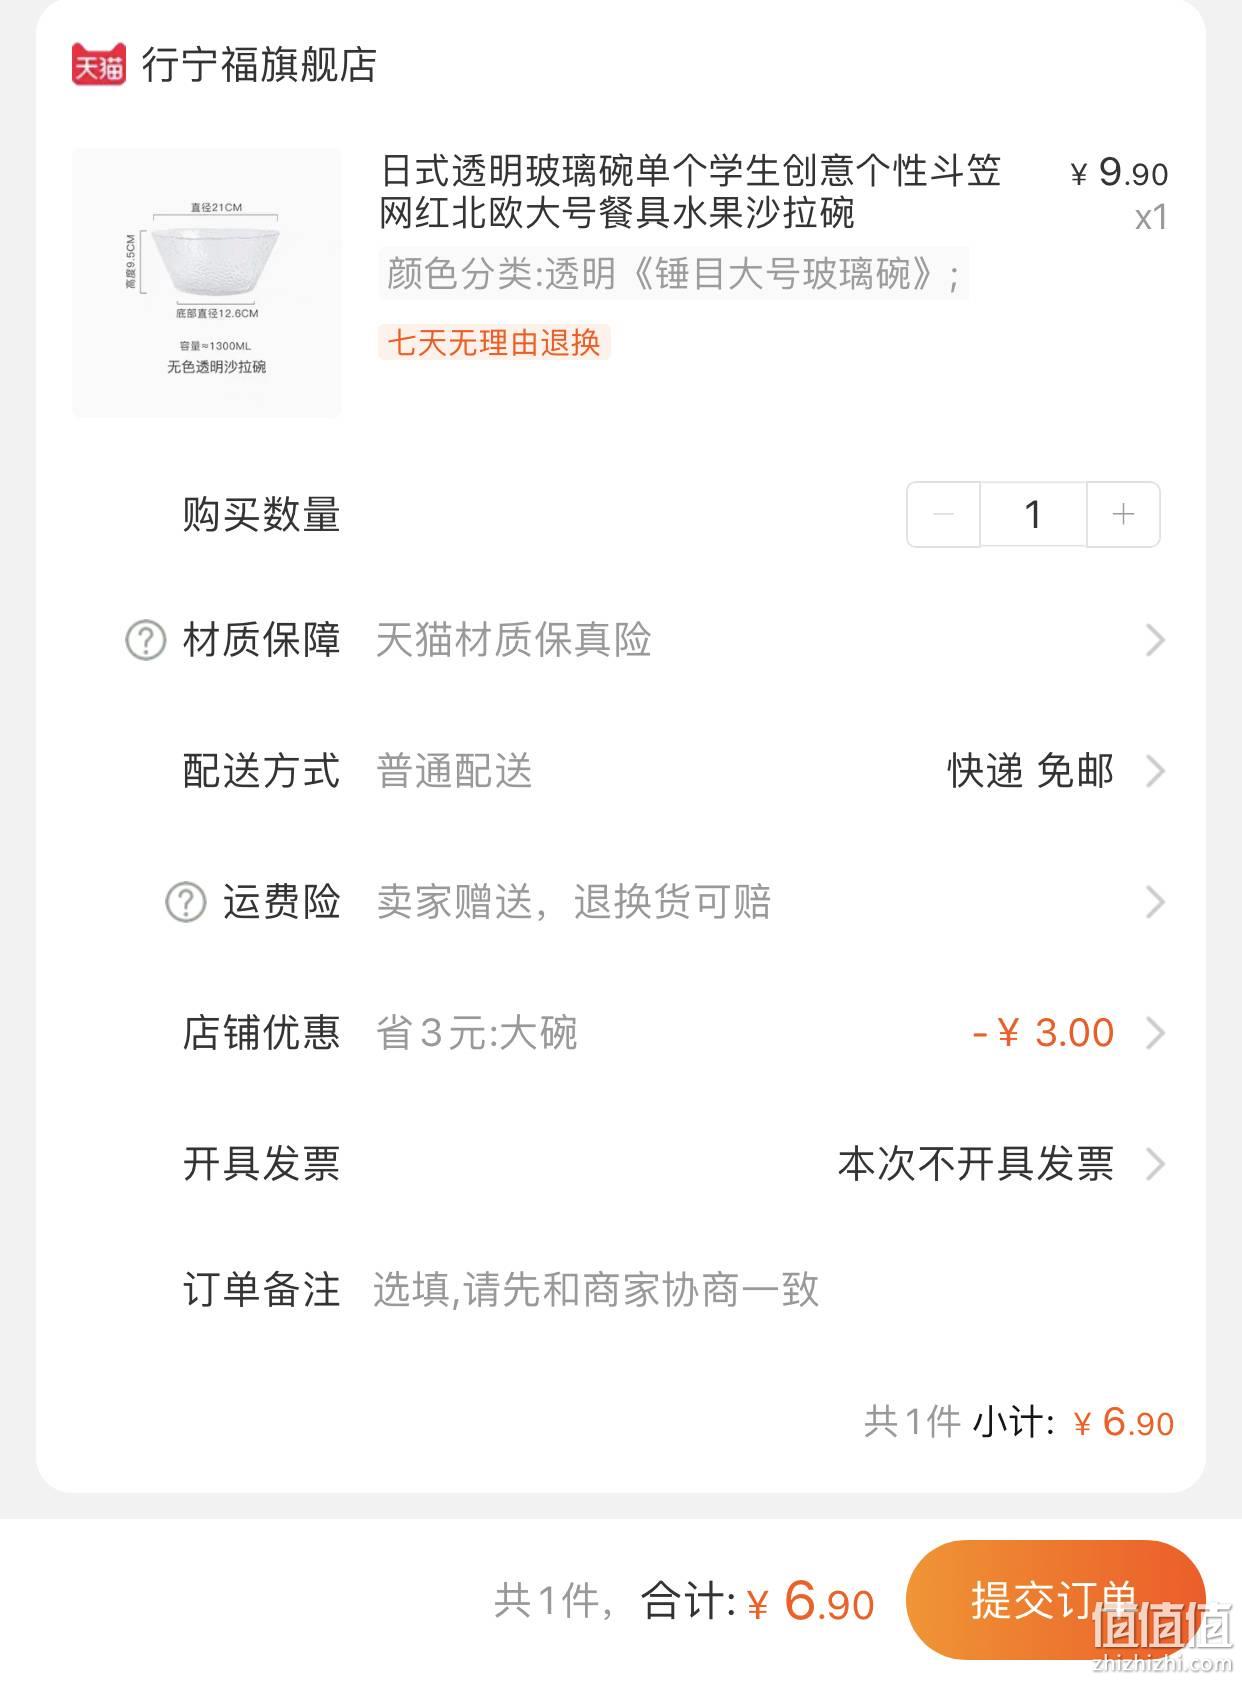Decrease purchase quantity with minus button

click(943, 514)
